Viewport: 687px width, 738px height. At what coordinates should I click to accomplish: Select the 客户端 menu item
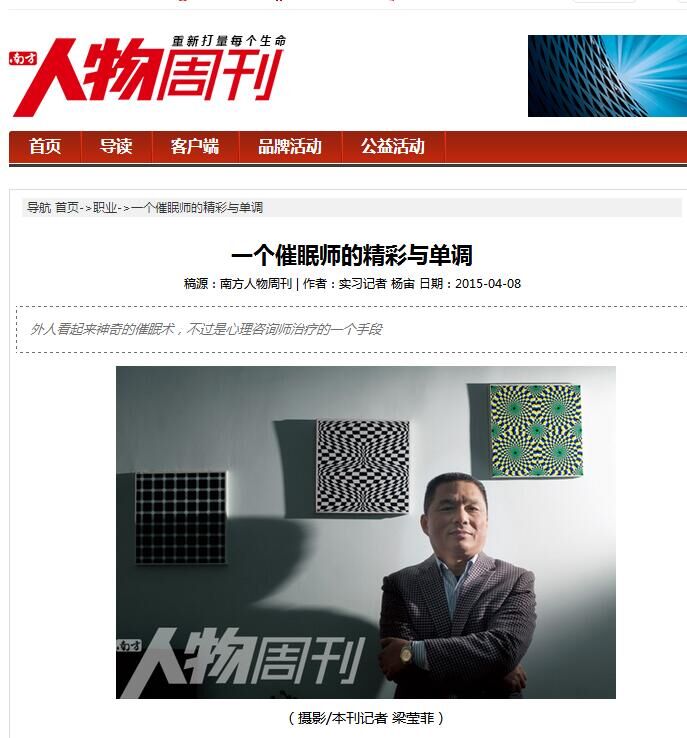(x=195, y=146)
